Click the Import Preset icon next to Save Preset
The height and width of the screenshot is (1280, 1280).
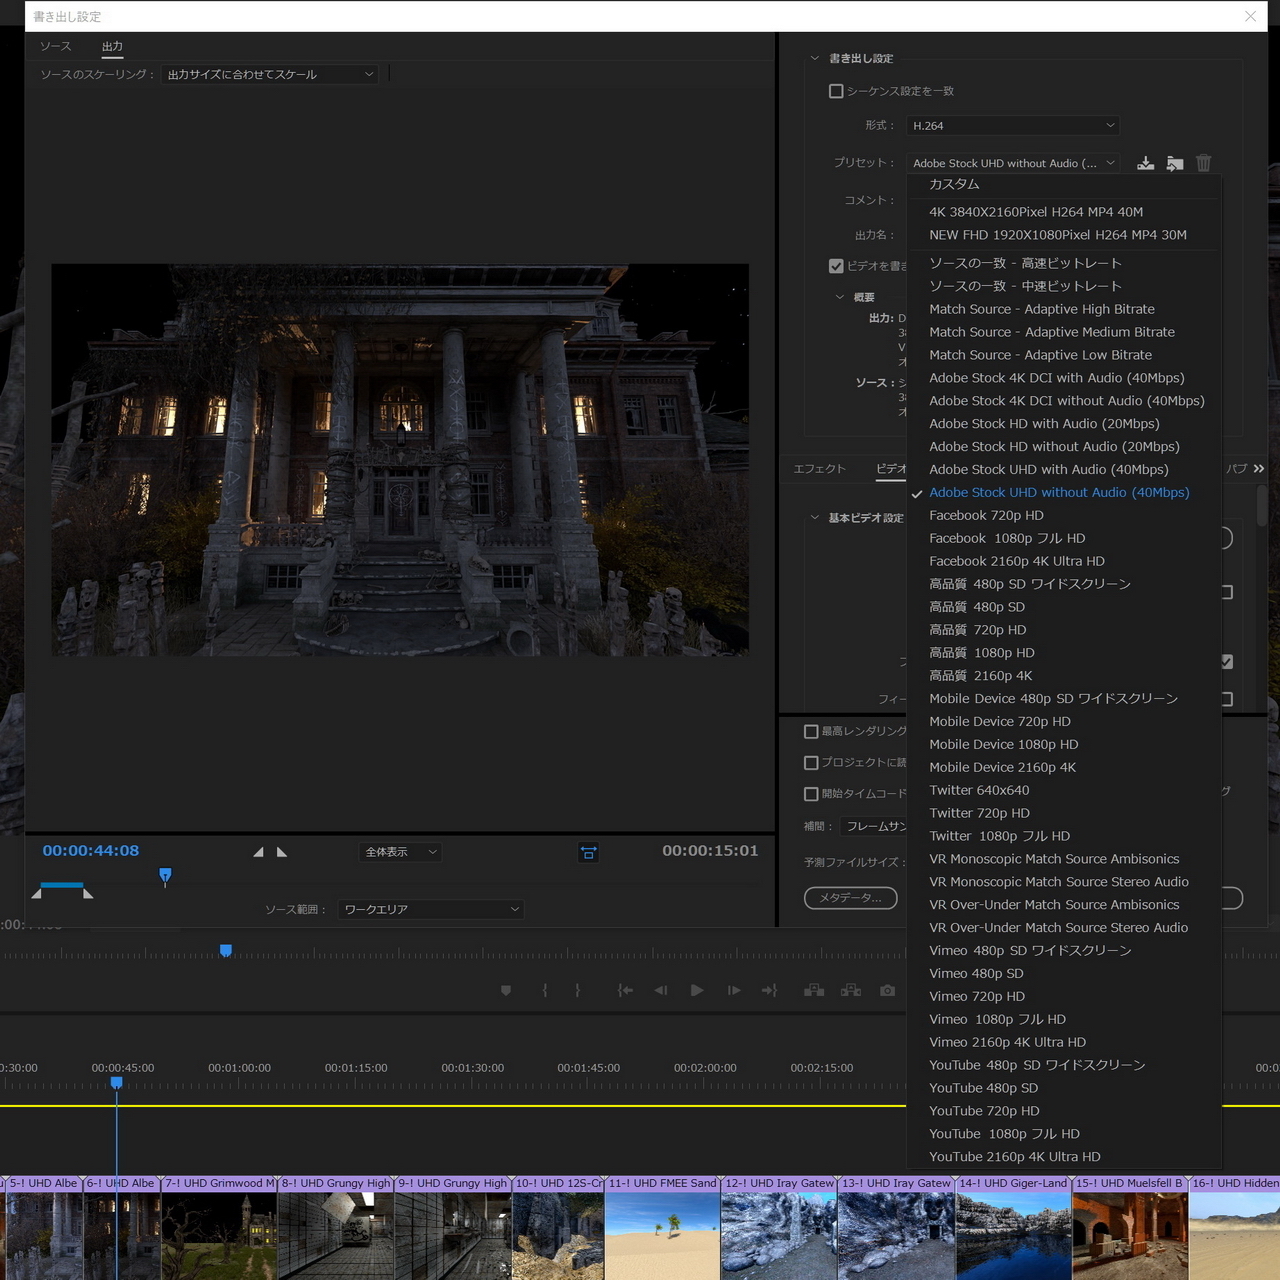pyautogui.click(x=1174, y=162)
